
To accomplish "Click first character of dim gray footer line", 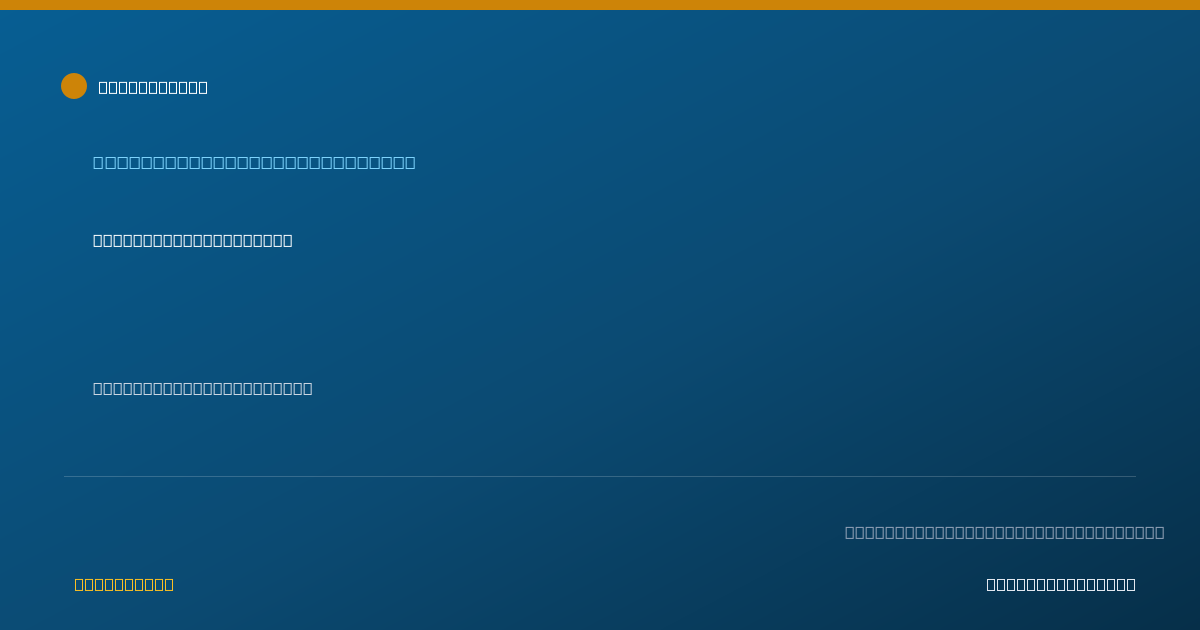I will 850,532.
